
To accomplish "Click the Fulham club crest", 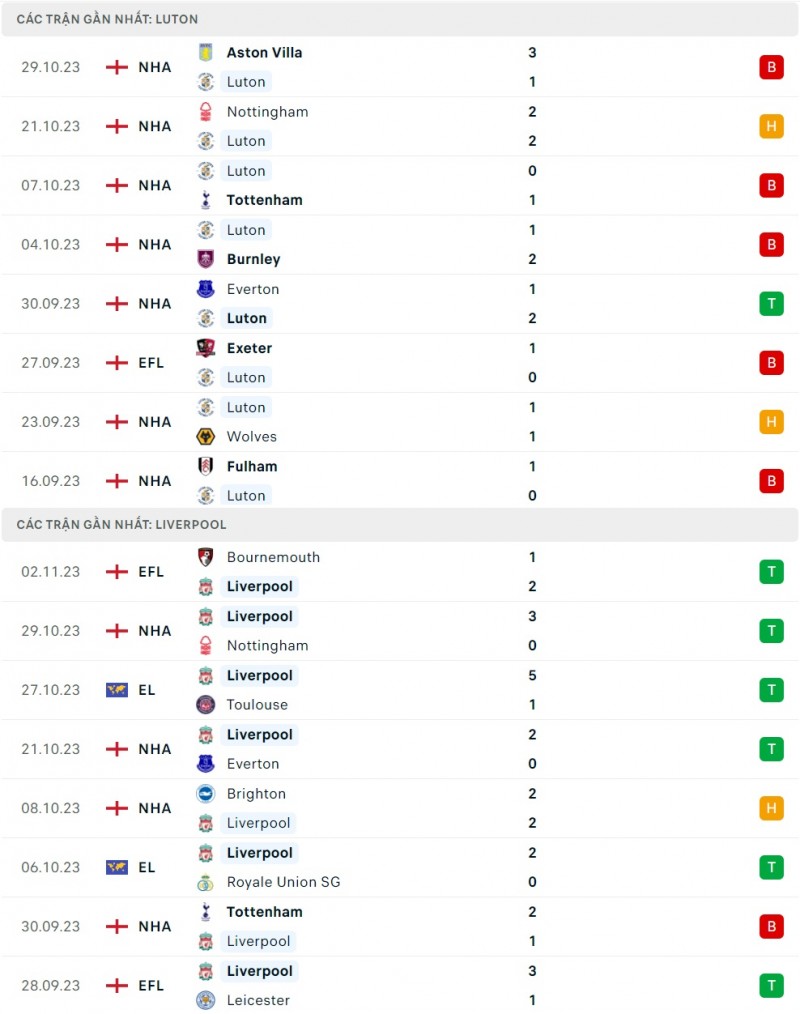I will coord(206,466).
